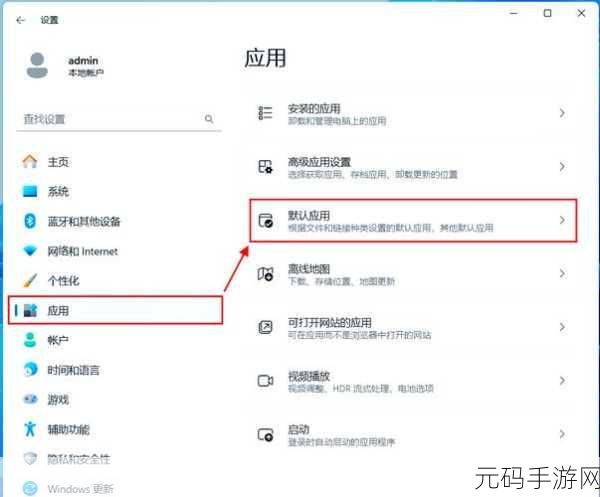Image resolution: width=600 pixels, height=497 pixels.
Task: Open 离线地图 title
Action: coord(309,269)
